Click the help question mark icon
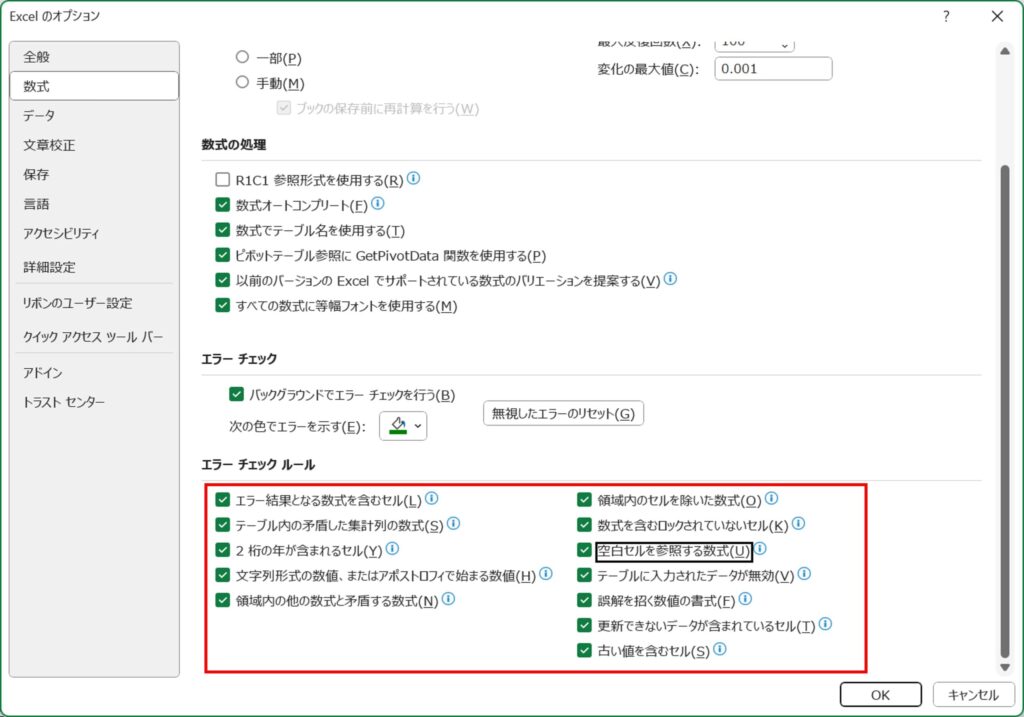The image size is (1024, 717). (x=946, y=16)
